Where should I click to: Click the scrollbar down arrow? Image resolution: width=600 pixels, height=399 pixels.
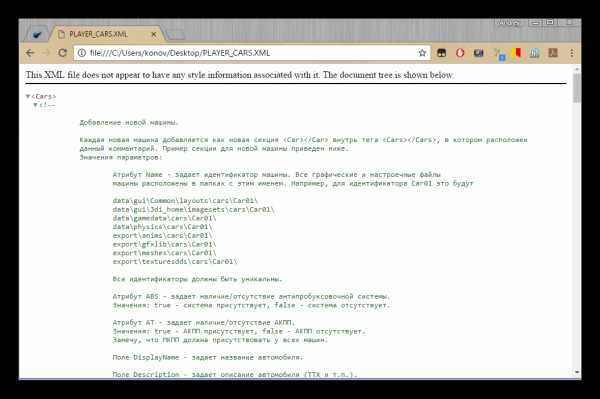coord(576,372)
